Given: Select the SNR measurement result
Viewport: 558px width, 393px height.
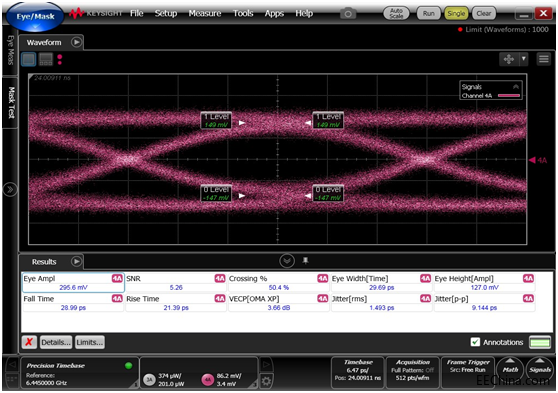Looking at the screenshot, I should click(176, 283).
